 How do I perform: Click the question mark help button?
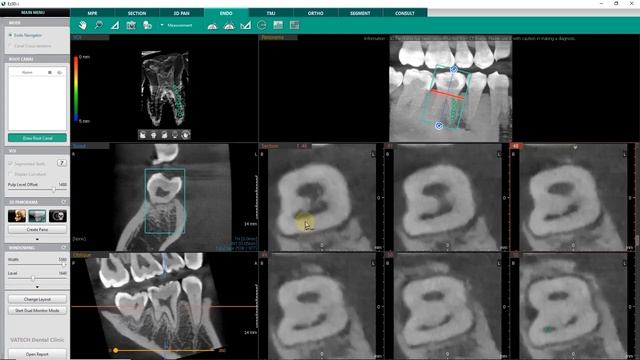[x=62, y=163]
